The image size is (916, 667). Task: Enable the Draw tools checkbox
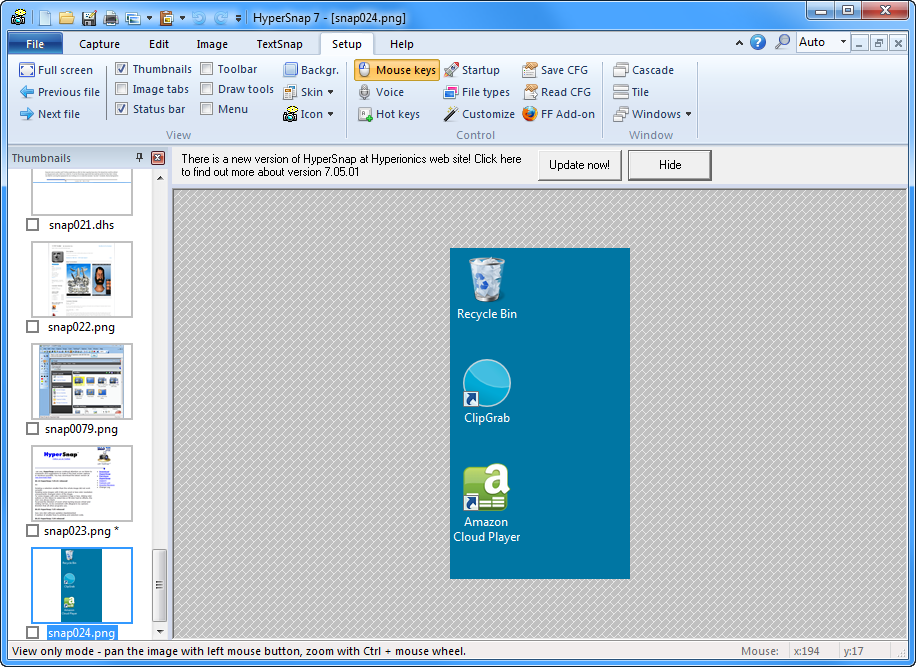coord(207,89)
